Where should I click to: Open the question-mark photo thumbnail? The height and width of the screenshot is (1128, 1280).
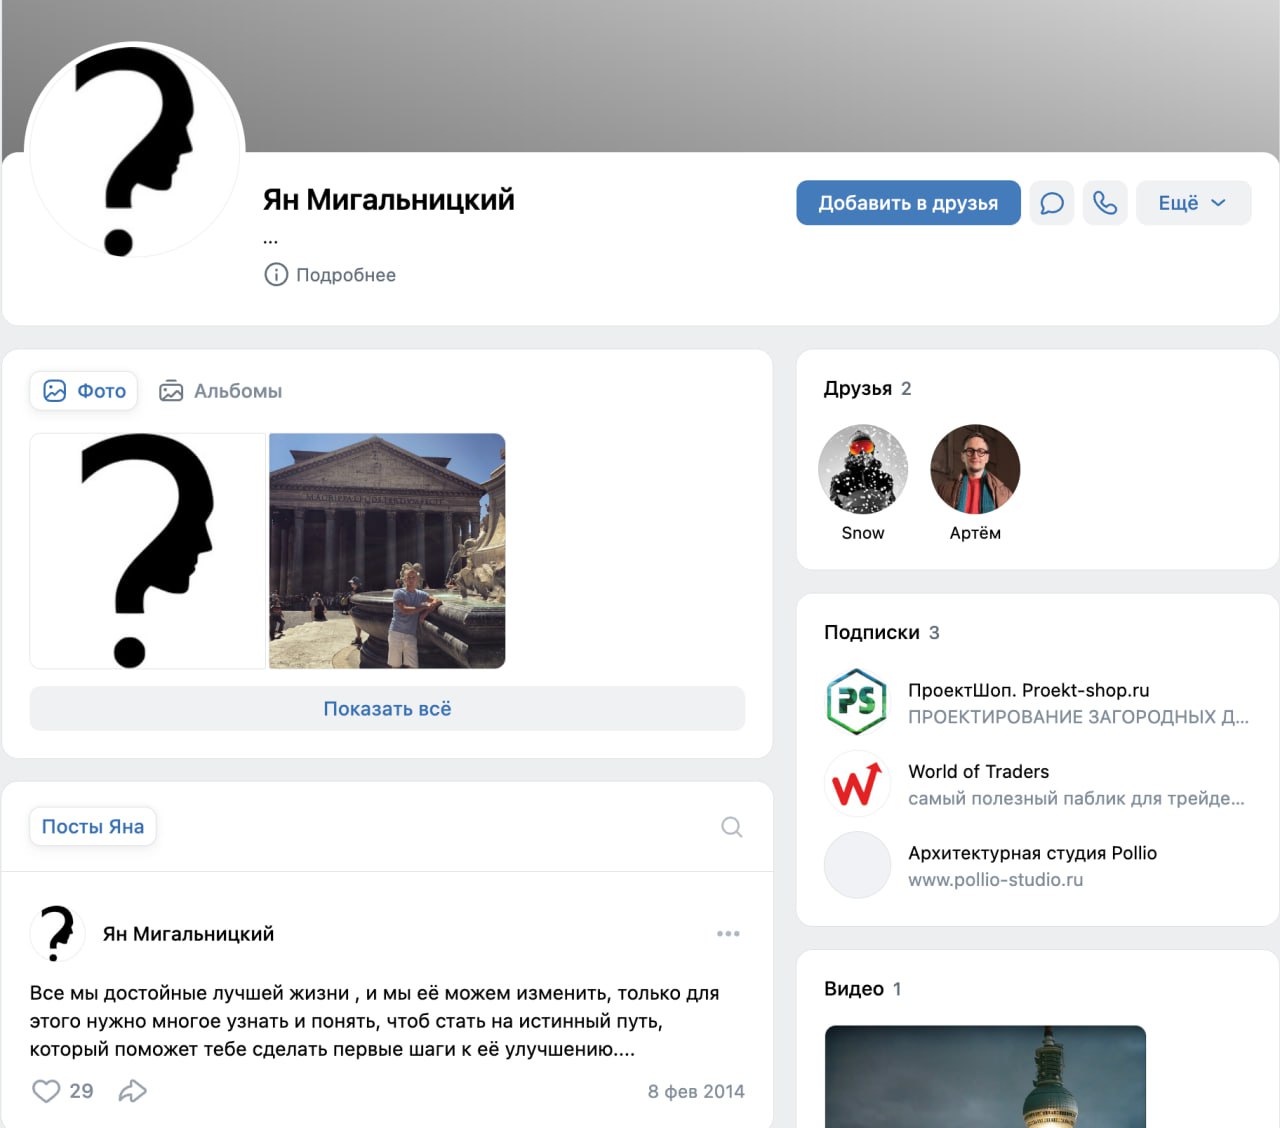click(x=148, y=551)
